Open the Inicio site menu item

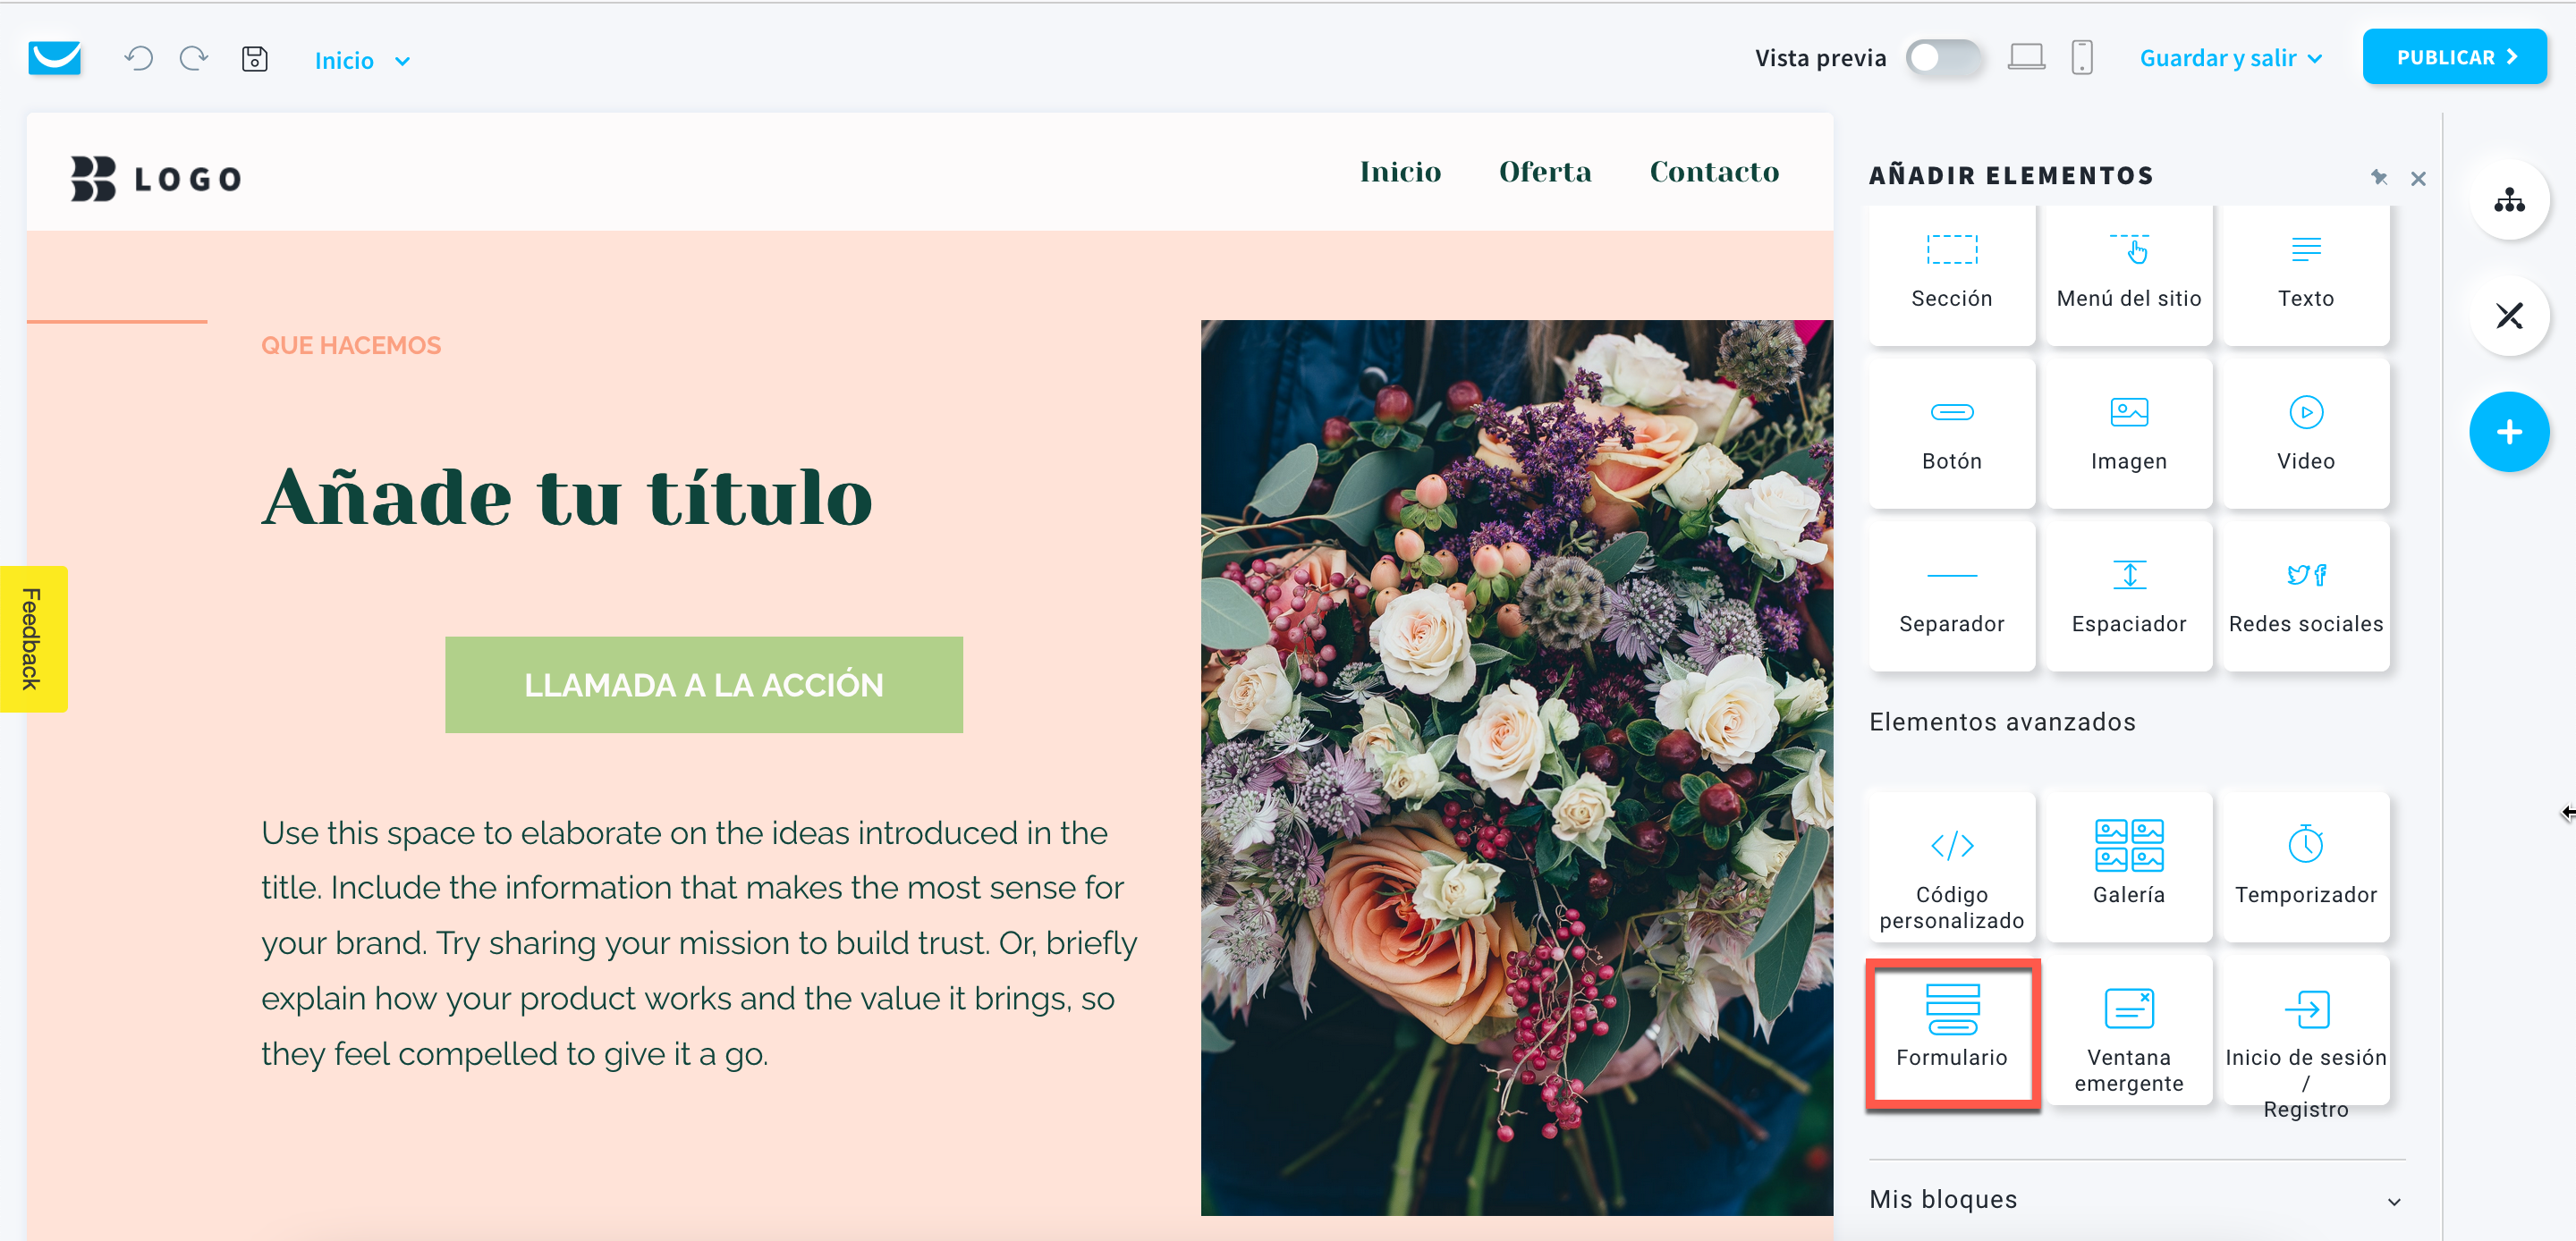click(x=1400, y=172)
